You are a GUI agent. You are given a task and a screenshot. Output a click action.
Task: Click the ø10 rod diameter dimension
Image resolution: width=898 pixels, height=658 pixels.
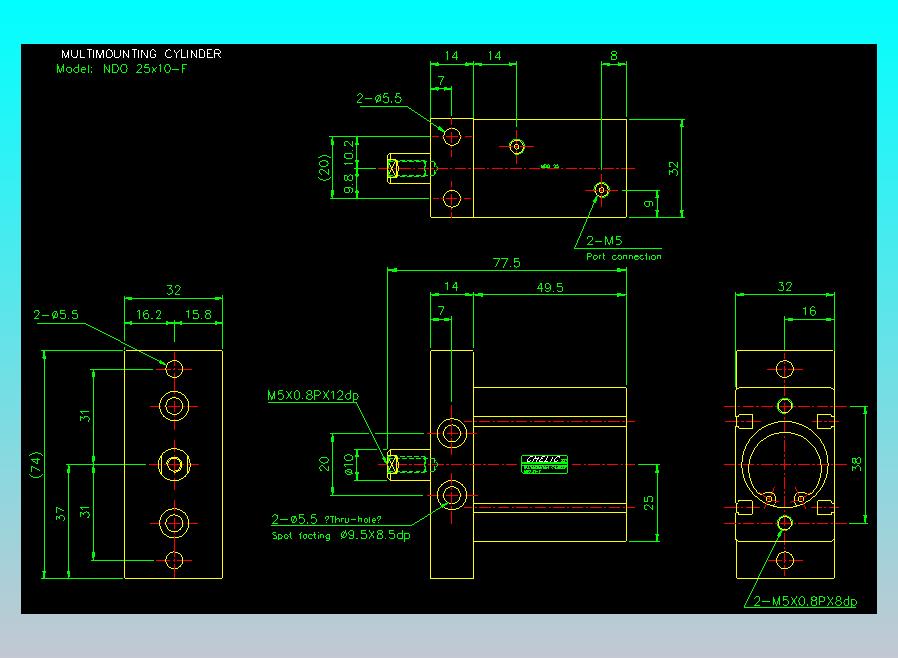(x=349, y=464)
